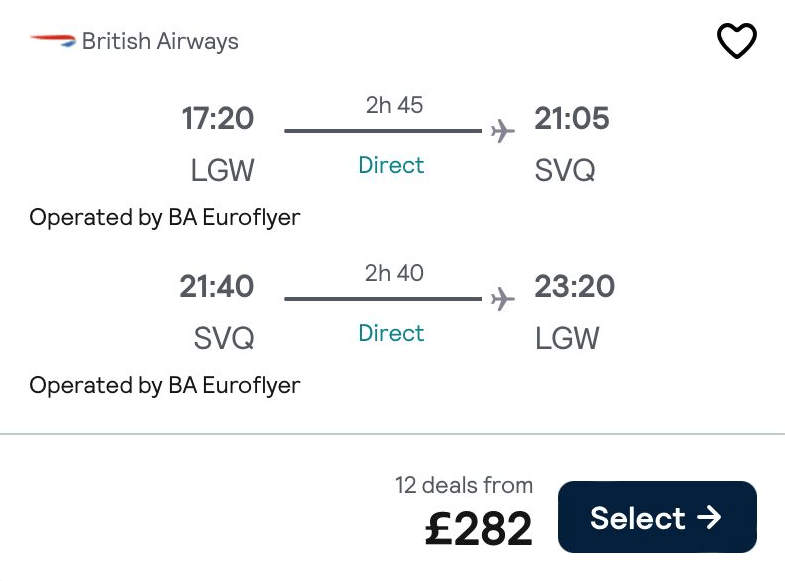Click the 2h 45 flight duration
Image resolution: width=785 pixels, height=581 pixels.
tap(394, 105)
